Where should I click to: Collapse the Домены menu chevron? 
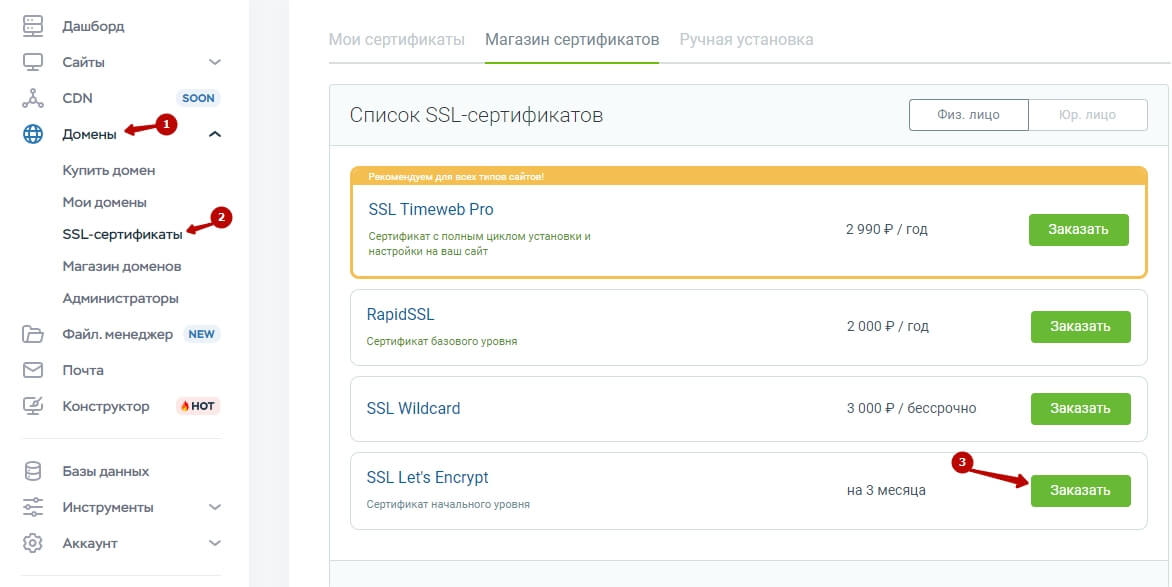[215, 134]
